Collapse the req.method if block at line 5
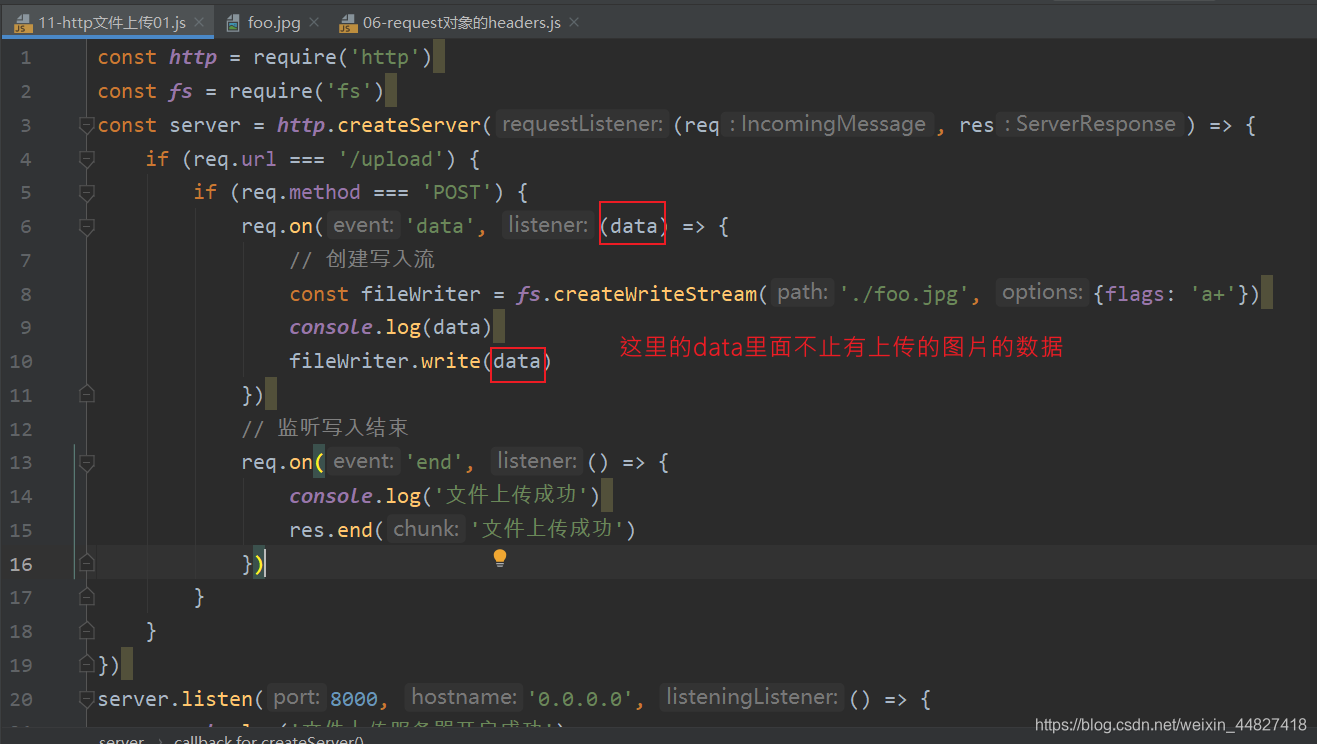Viewport: 1317px width, 744px height. [87, 192]
